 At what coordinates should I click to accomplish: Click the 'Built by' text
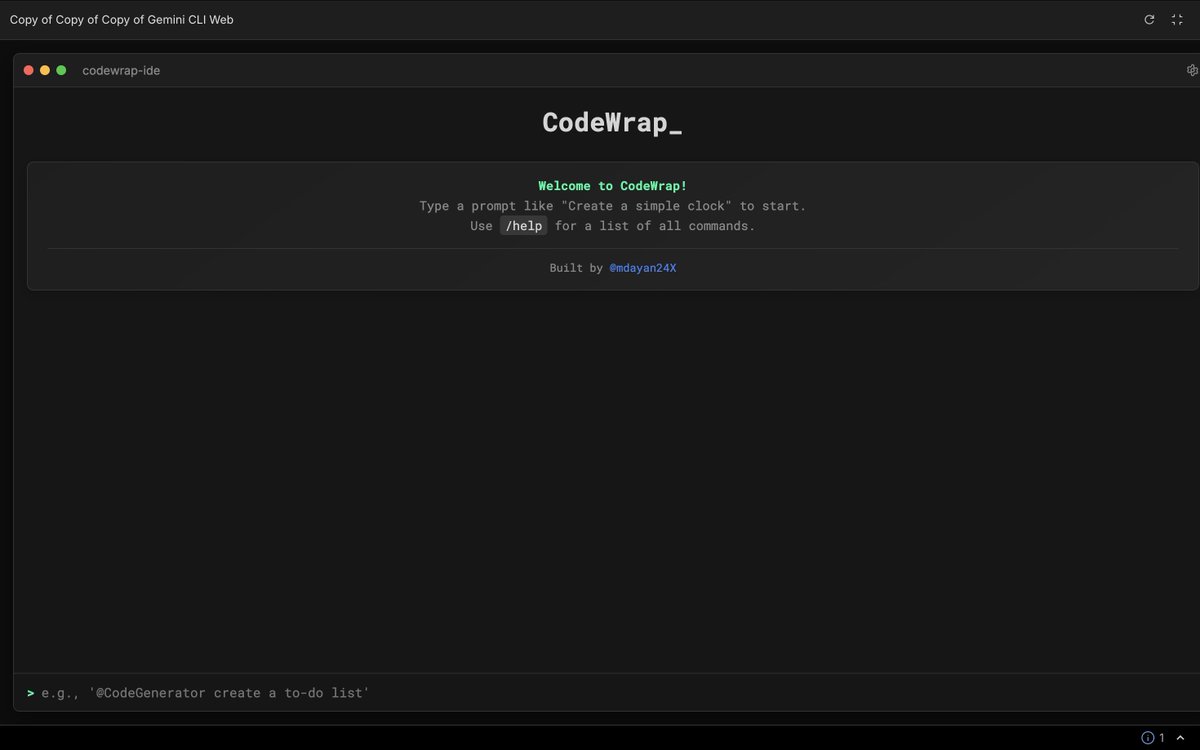pos(575,268)
